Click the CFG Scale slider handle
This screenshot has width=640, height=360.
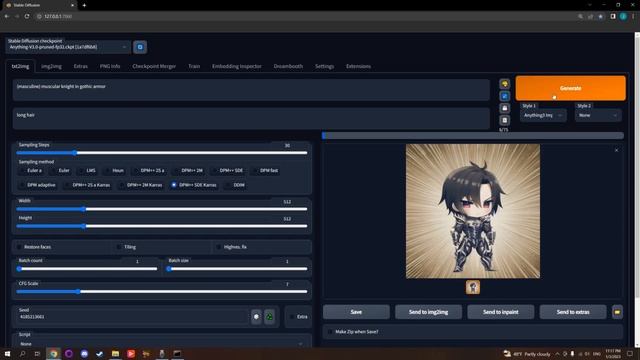78,291
